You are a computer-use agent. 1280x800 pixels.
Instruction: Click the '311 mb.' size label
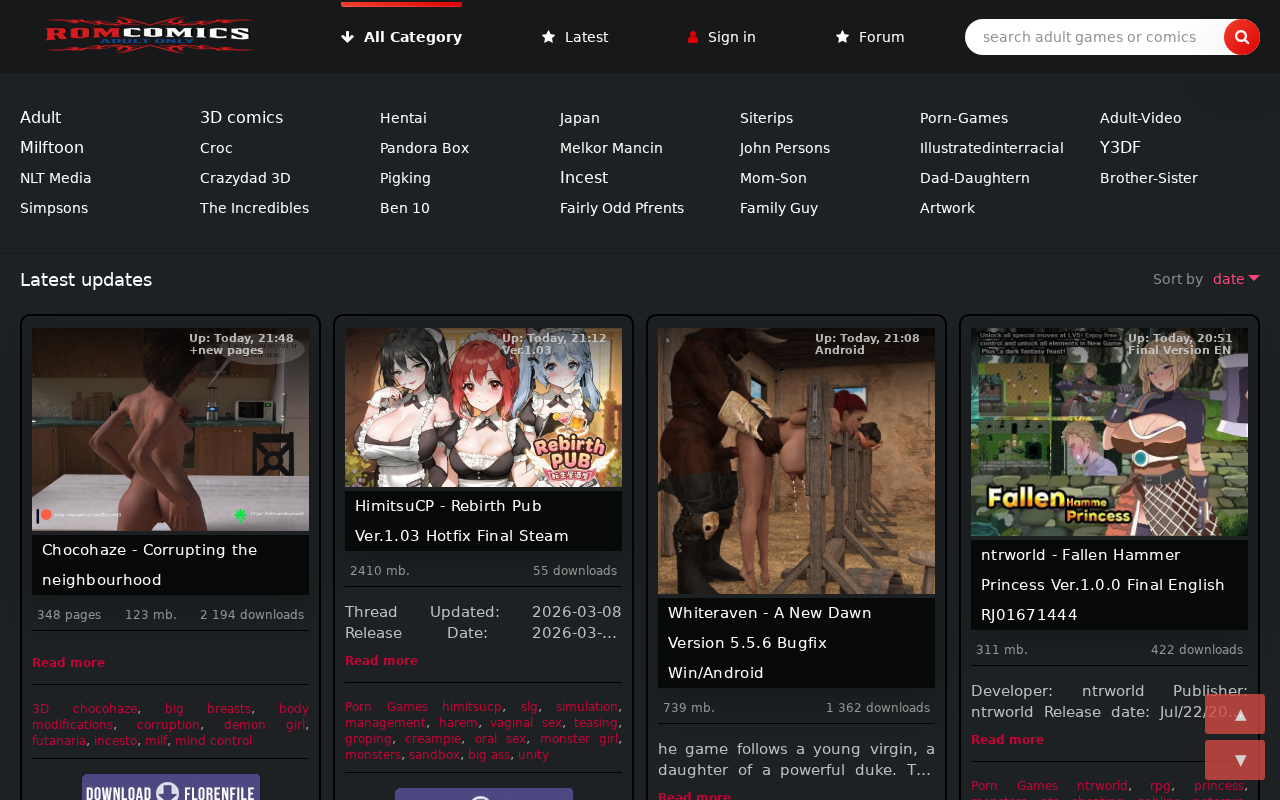(1002, 650)
